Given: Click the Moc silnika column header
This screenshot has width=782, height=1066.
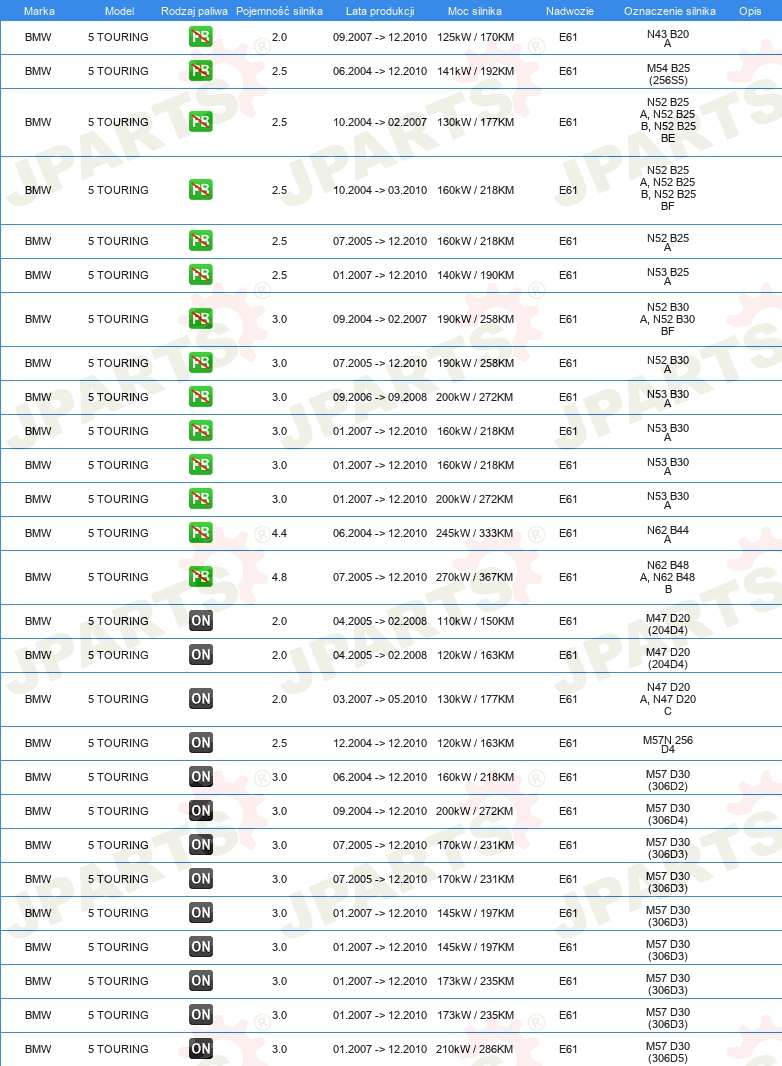Looking at the screenshot, I should pyautogui.click(x=475, y=11).
